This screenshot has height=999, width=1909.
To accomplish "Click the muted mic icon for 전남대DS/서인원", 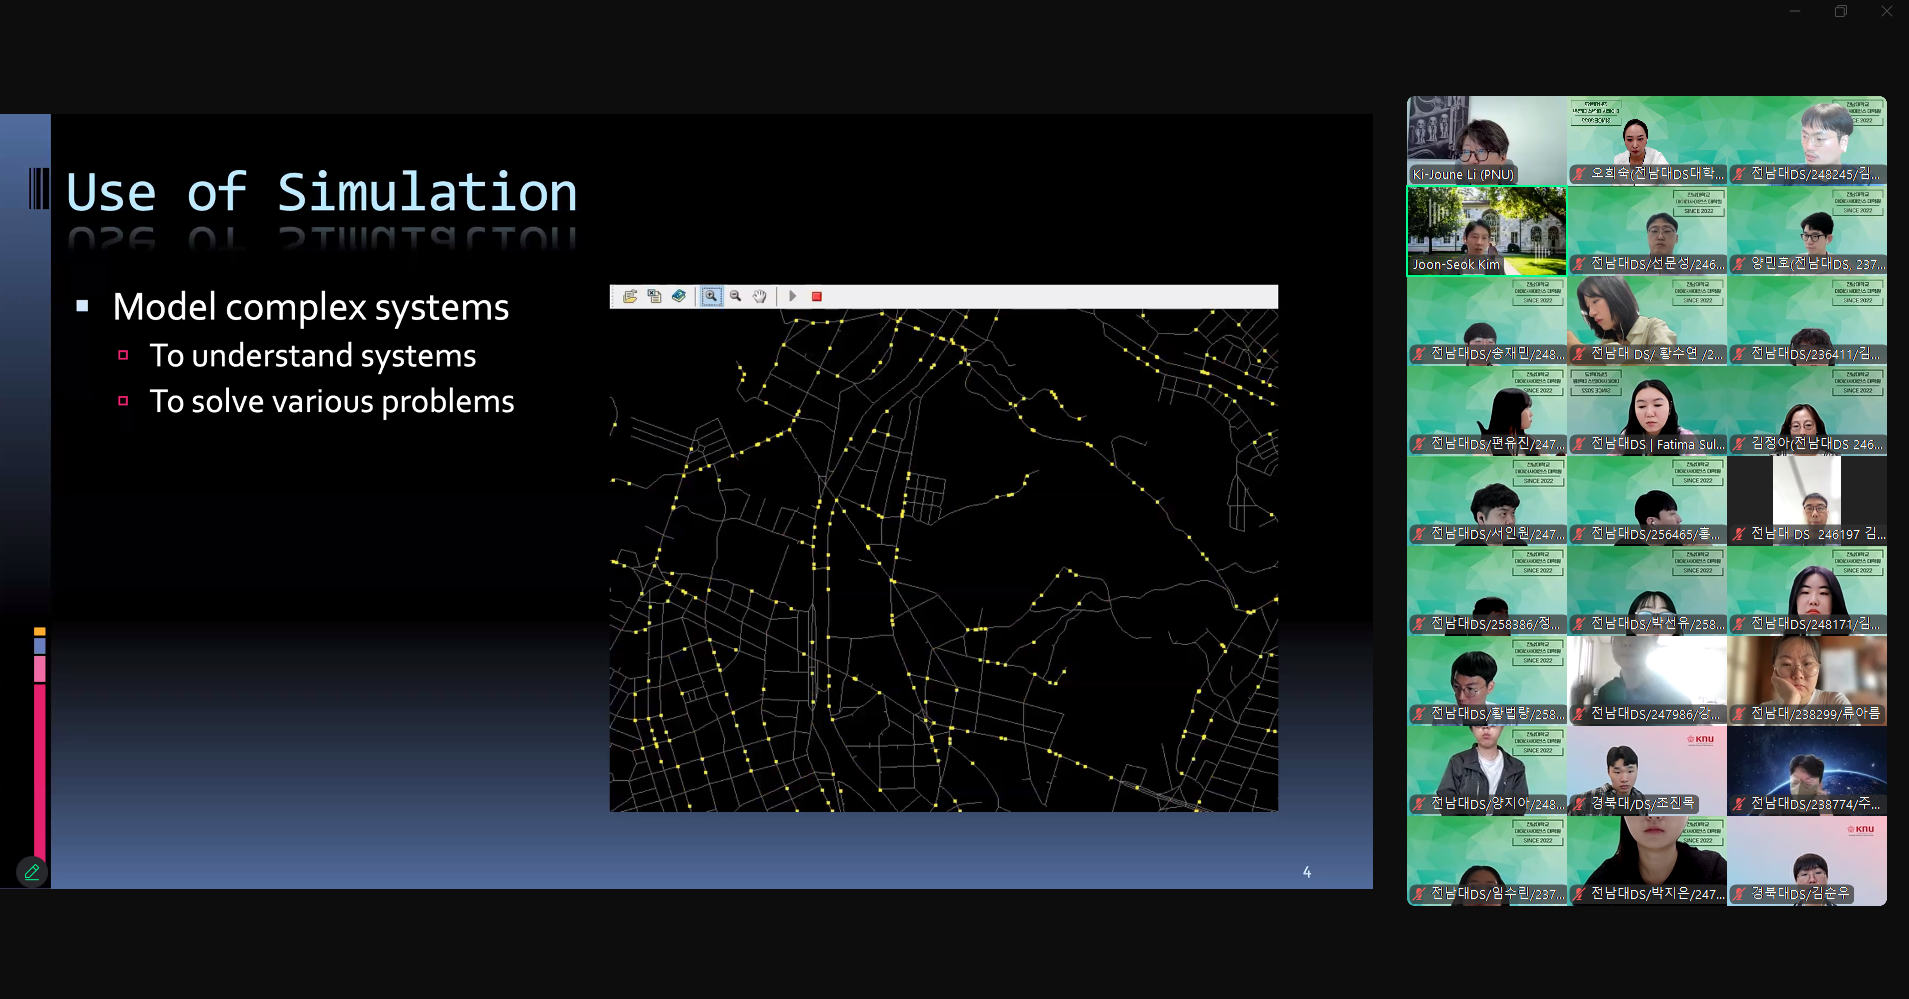I will click(1419, 534).
